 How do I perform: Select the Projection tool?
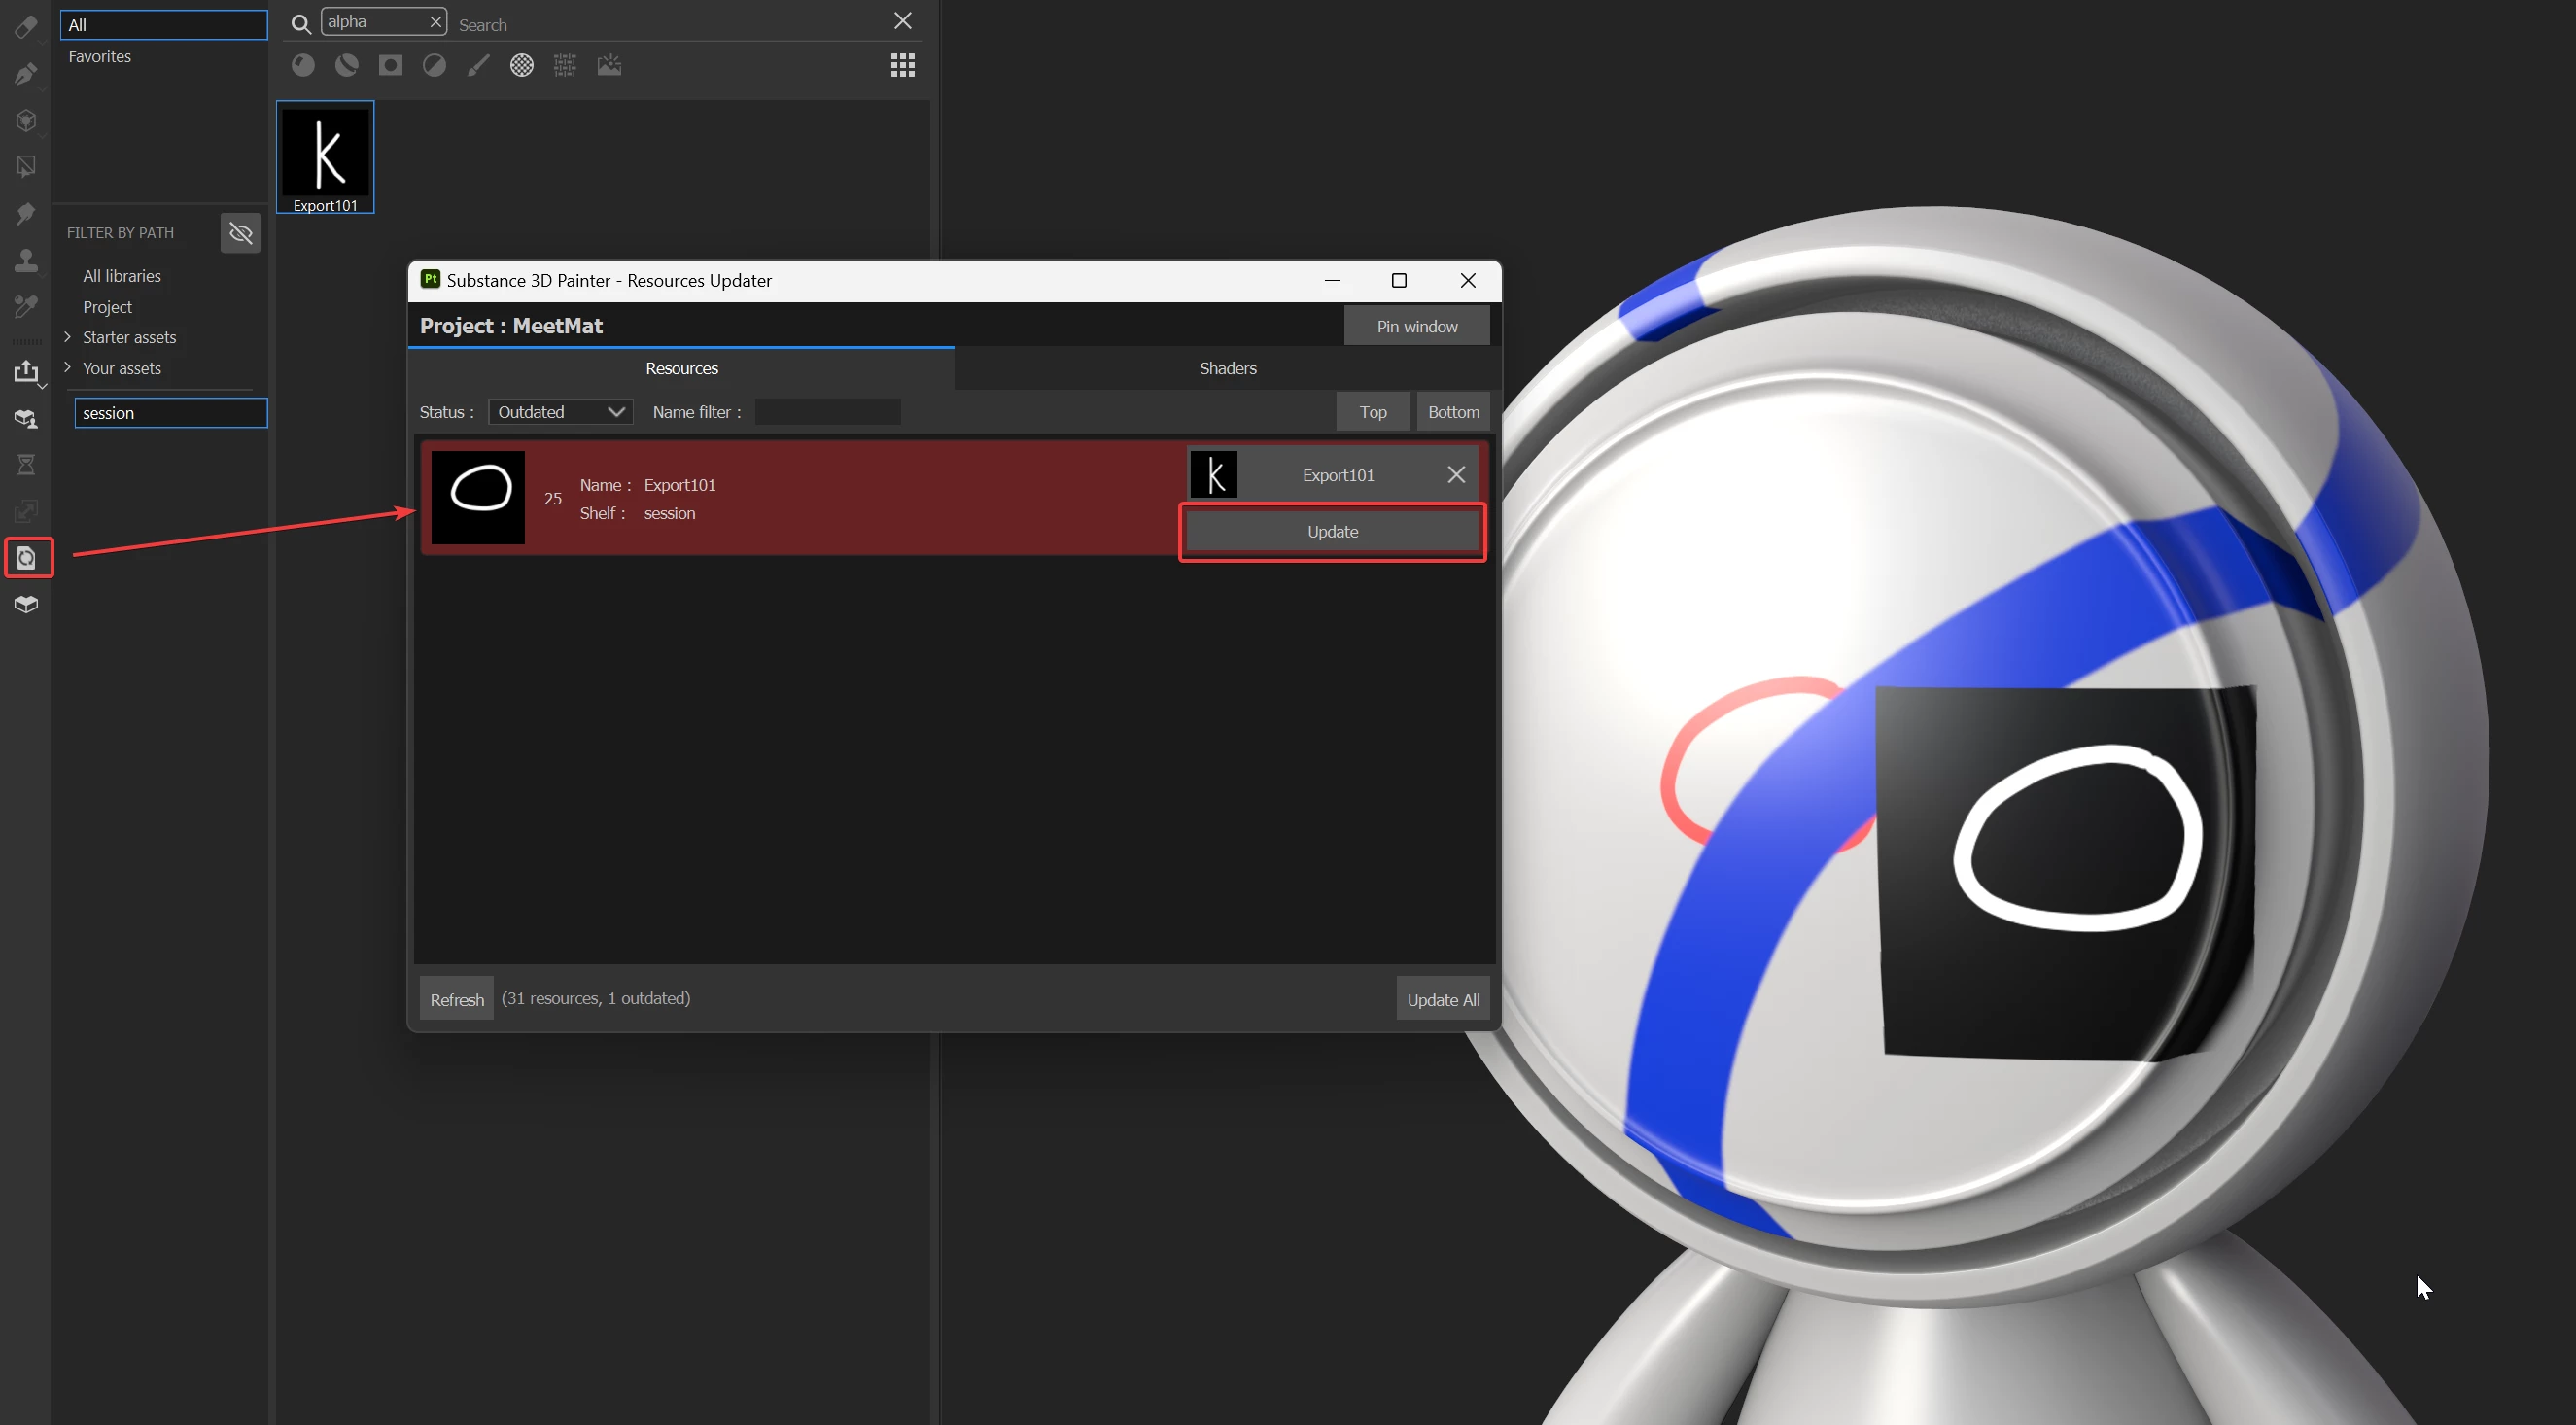(26, 120)
